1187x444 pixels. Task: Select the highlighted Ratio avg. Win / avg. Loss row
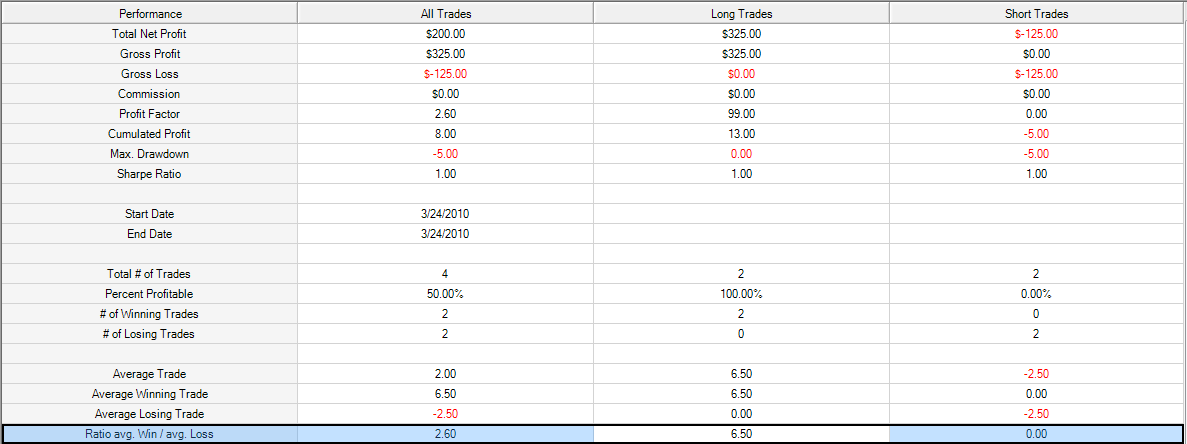click(x=594, y=434)
